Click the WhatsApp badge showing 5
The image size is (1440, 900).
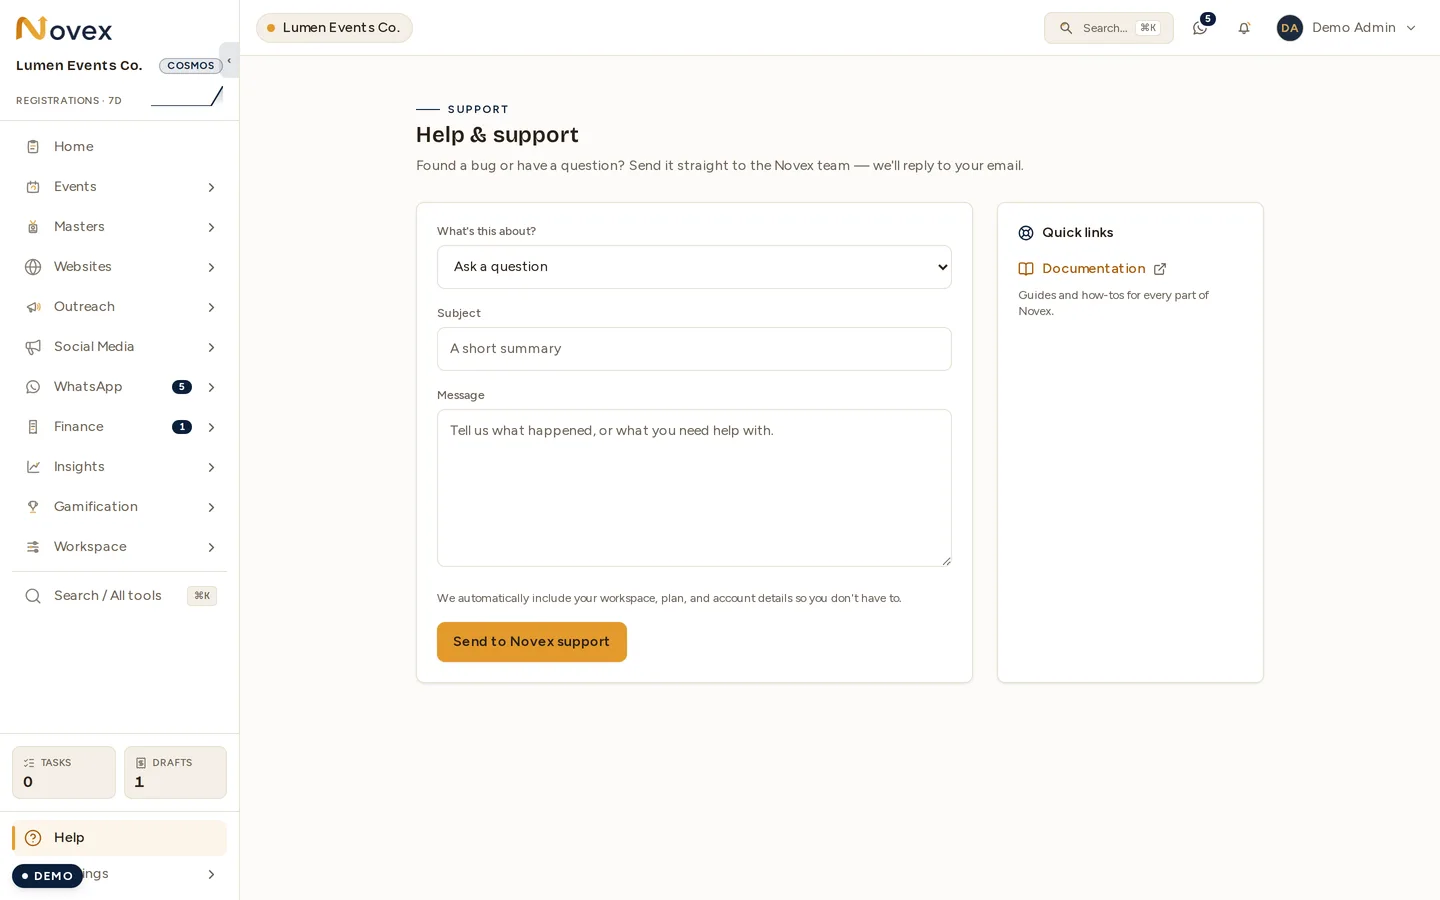pos(182,387)
